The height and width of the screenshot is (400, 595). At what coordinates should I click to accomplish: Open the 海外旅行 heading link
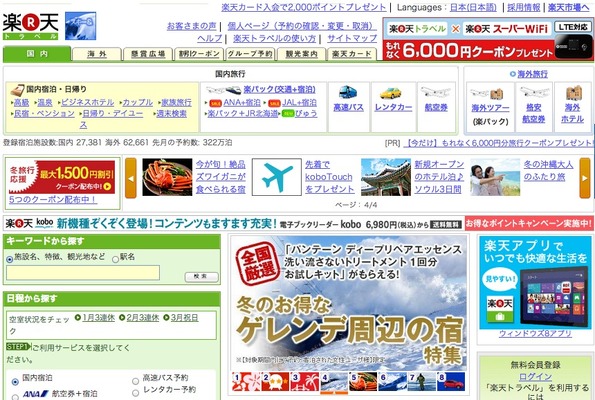tap(532, 74)
